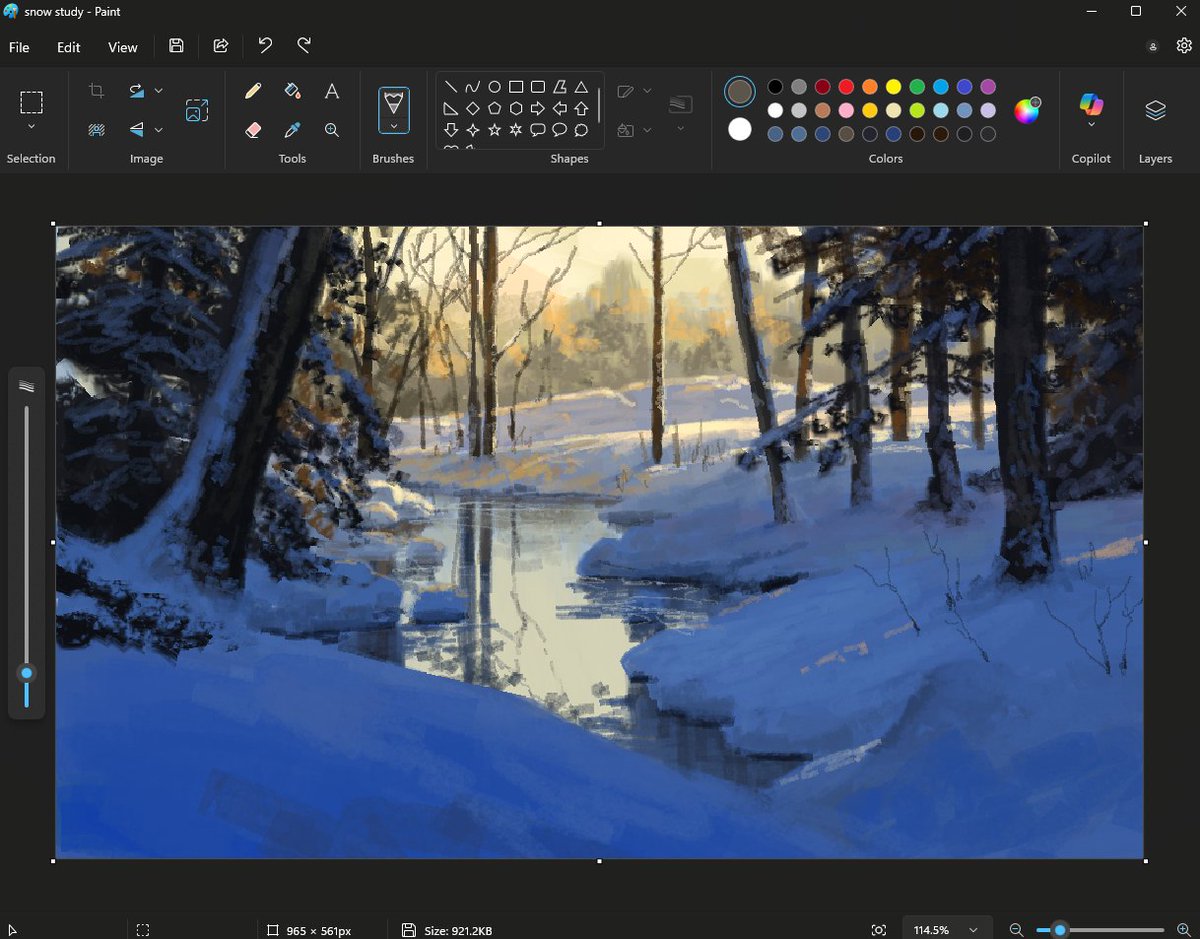This screenshot has width=1200, height=939.
Task: Select the Magnifier tool
Action: click(x=332, y=130)
